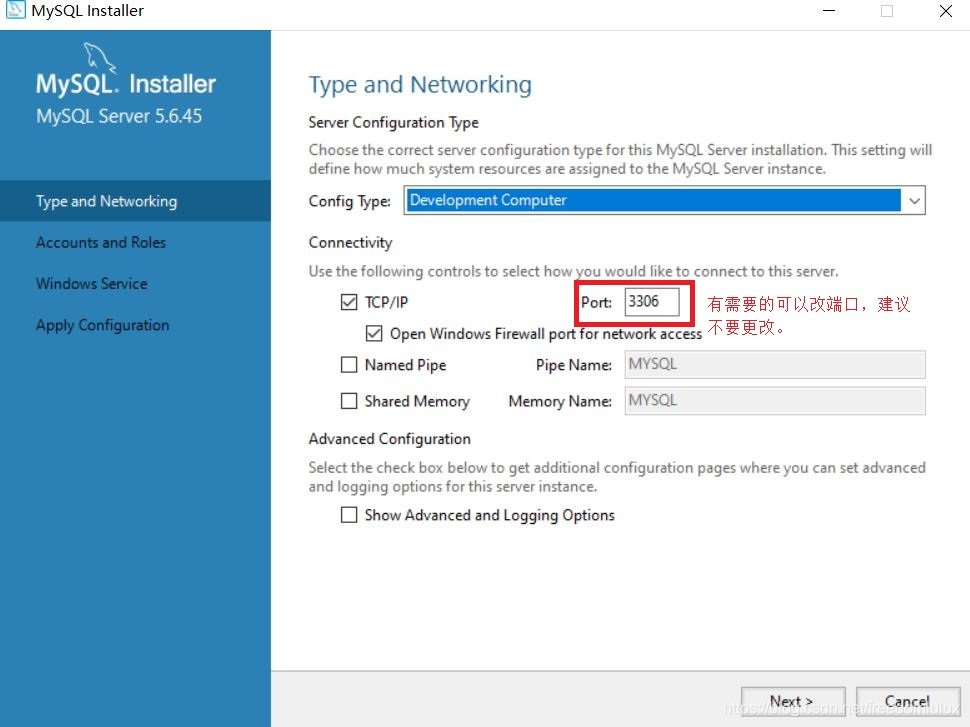The image size is (970, 727).
Task: Click the 'Pipe Name:' label
Action: point(573,365)
